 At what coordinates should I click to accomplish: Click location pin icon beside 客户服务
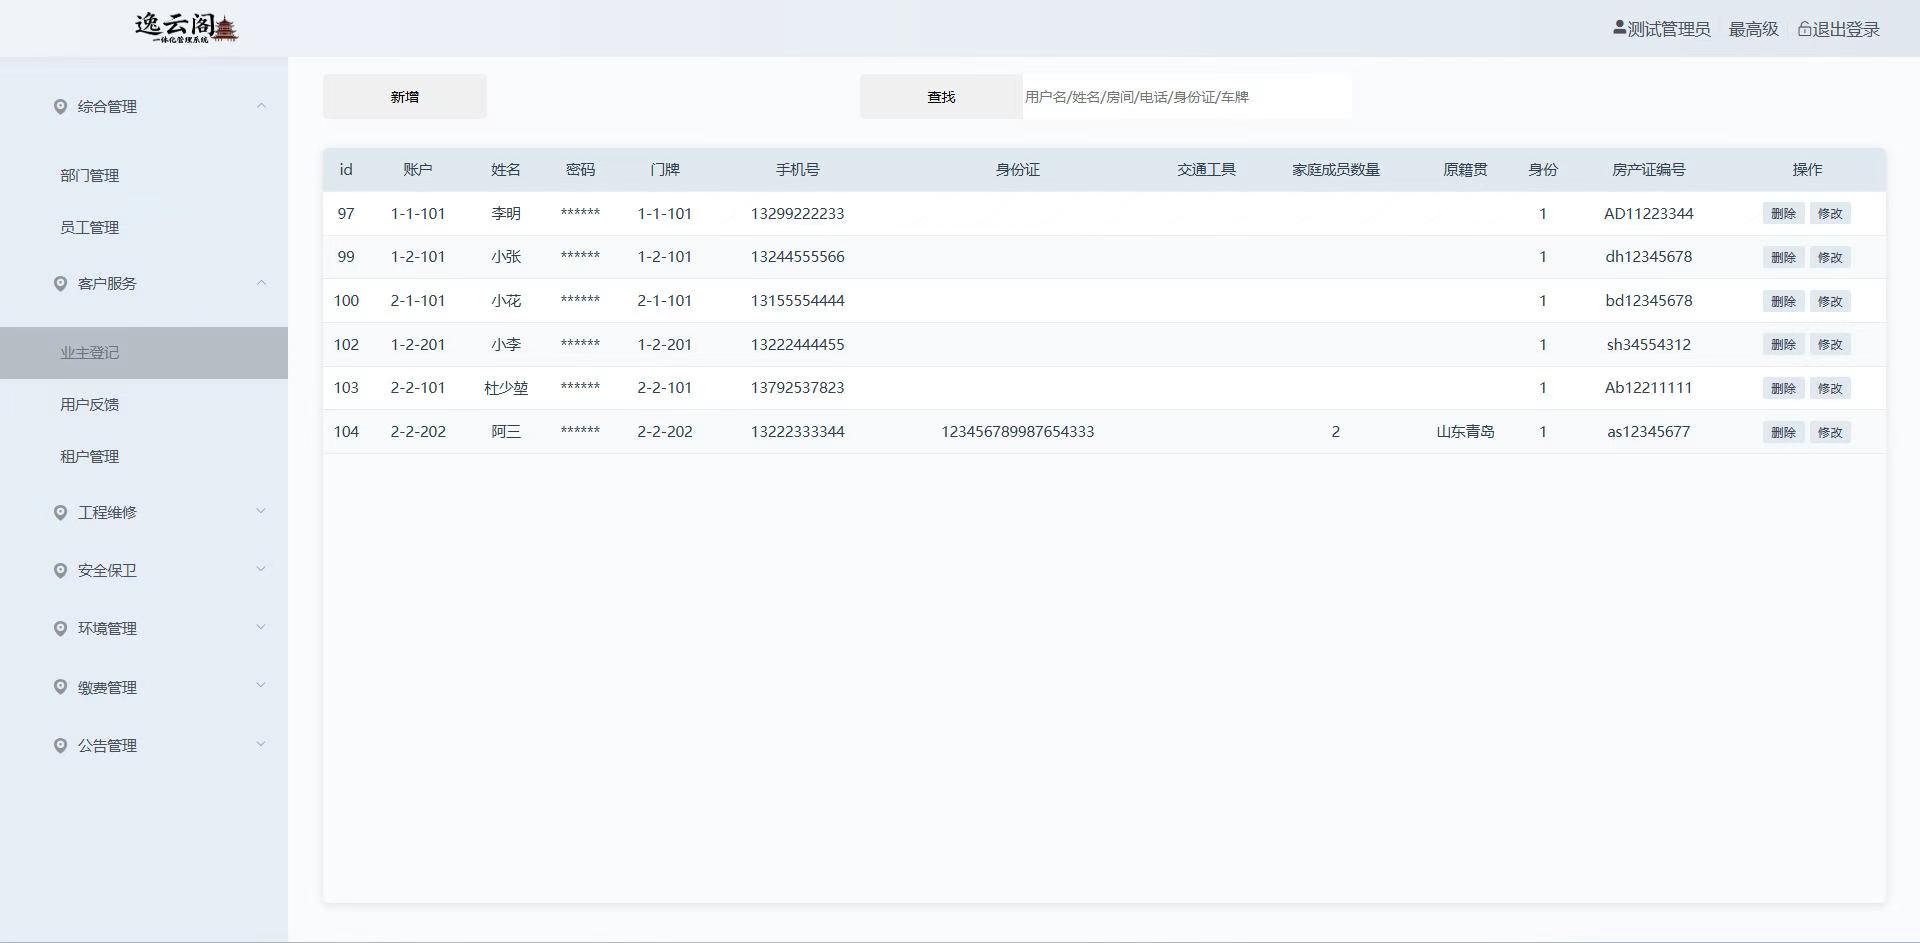(60, 284)
